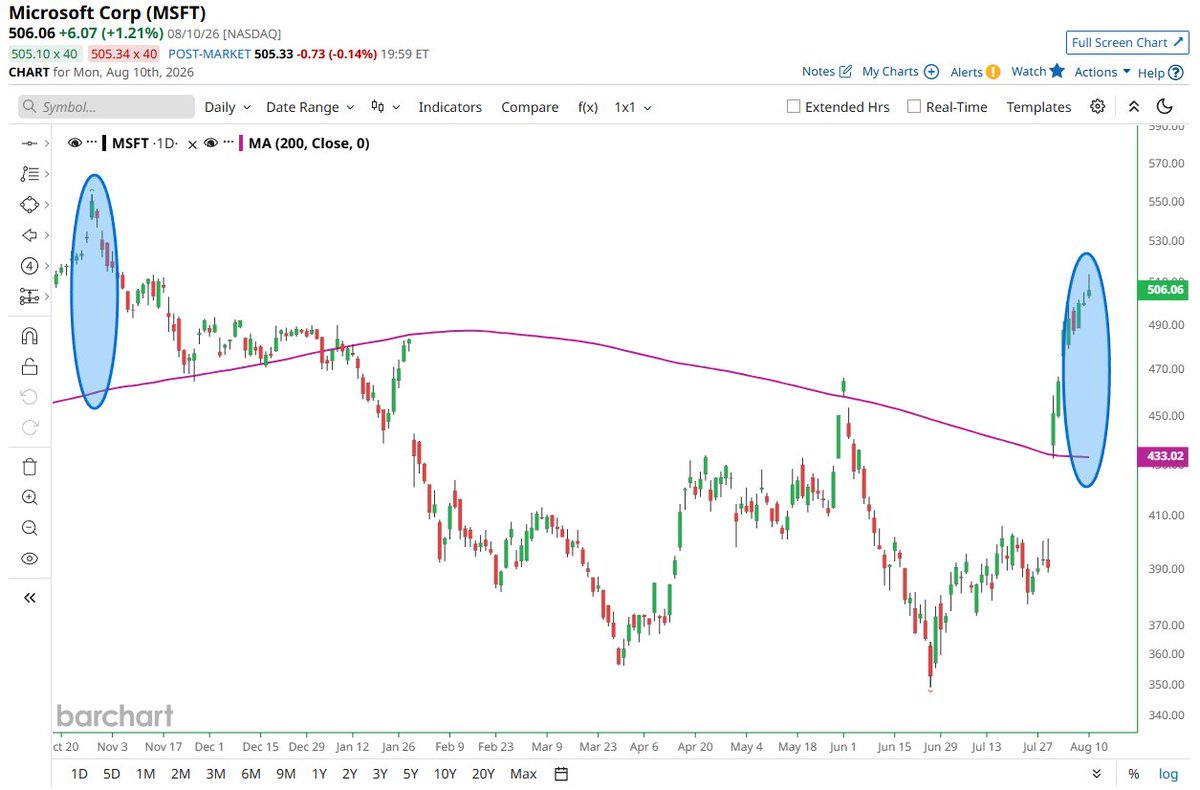1200x790 pixels.
Task: Zoom out with the magnifier minus
Action: (x=29, y=528)
